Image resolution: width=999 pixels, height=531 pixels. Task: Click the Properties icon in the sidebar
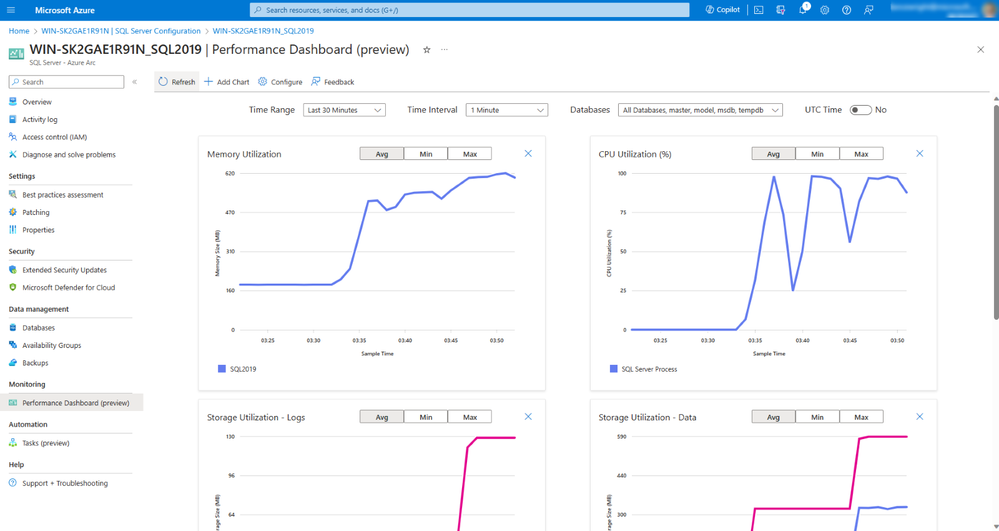click(x=13, y=230)
